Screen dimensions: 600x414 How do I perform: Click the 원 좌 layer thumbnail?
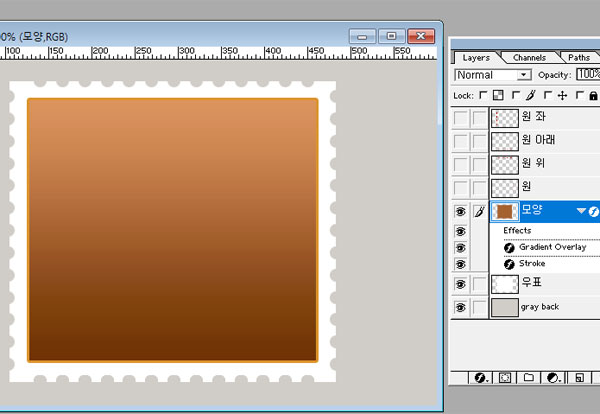(505, 118)
